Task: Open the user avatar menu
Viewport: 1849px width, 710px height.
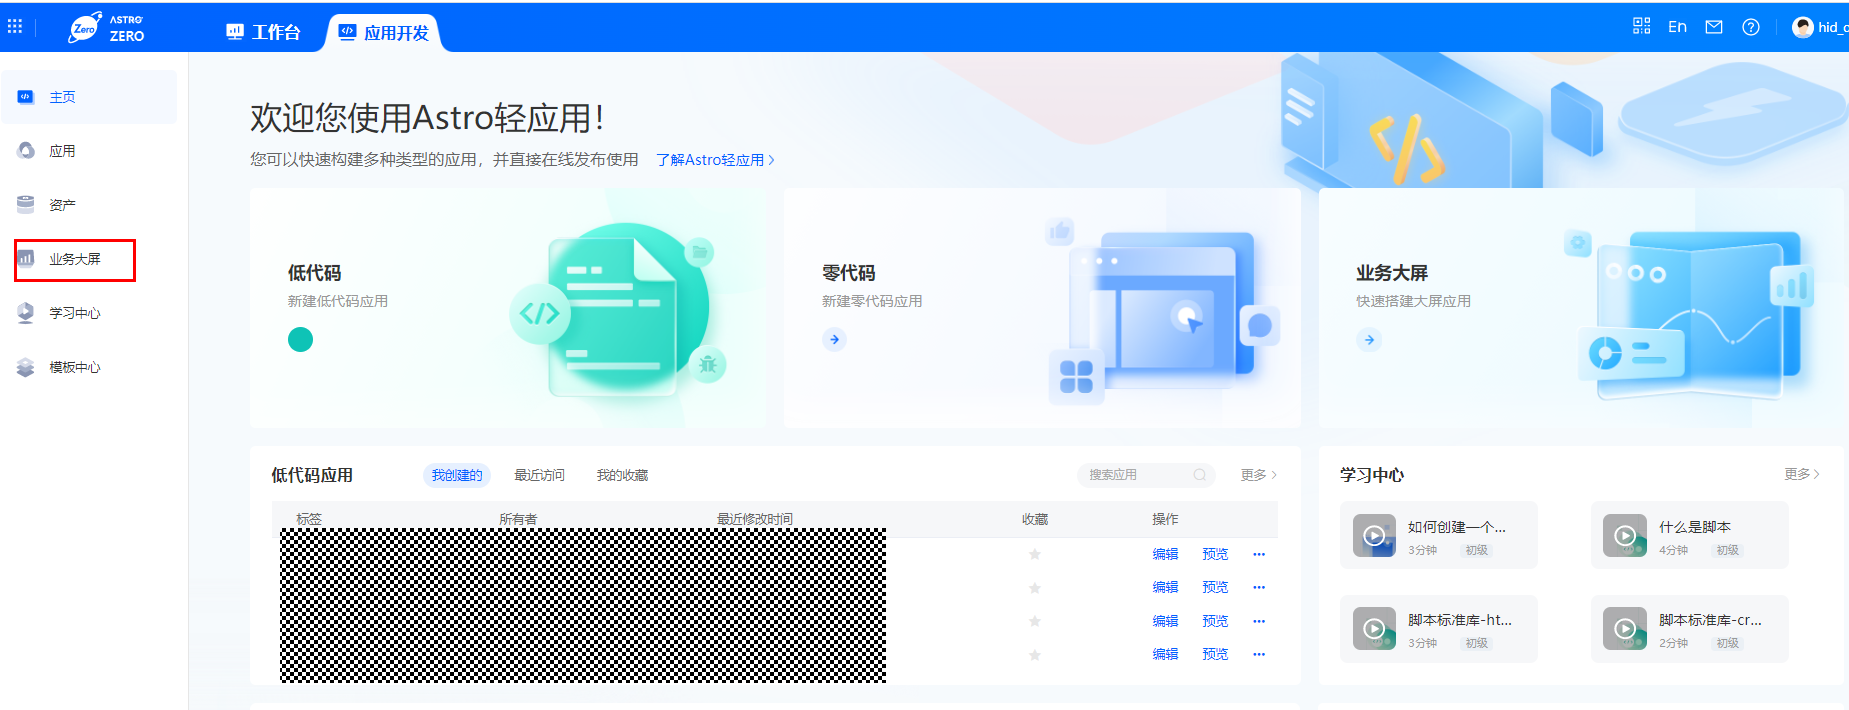Action: (1803, 27)
